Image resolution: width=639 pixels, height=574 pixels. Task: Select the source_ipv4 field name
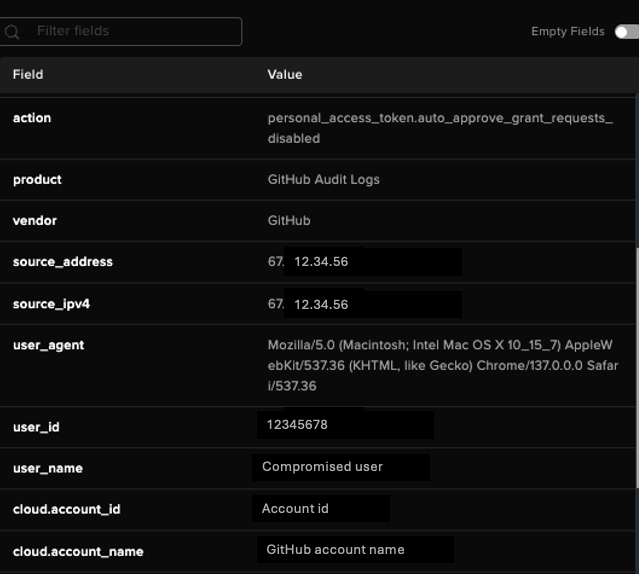(51, 304)
